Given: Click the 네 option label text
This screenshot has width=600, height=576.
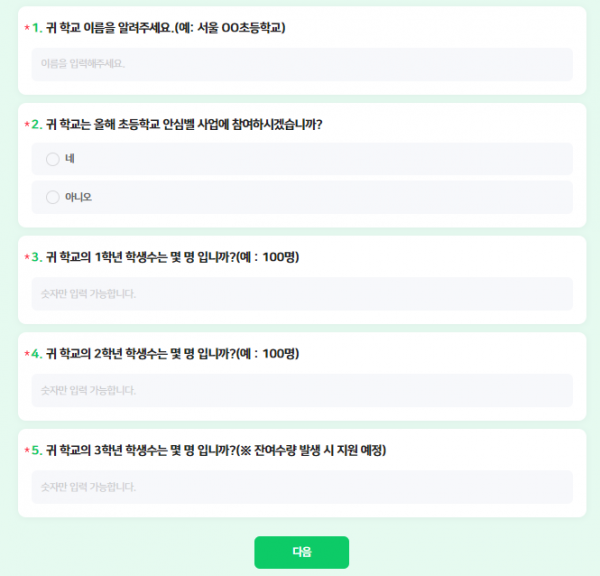Looking at the screenshot, I should 70,159.
